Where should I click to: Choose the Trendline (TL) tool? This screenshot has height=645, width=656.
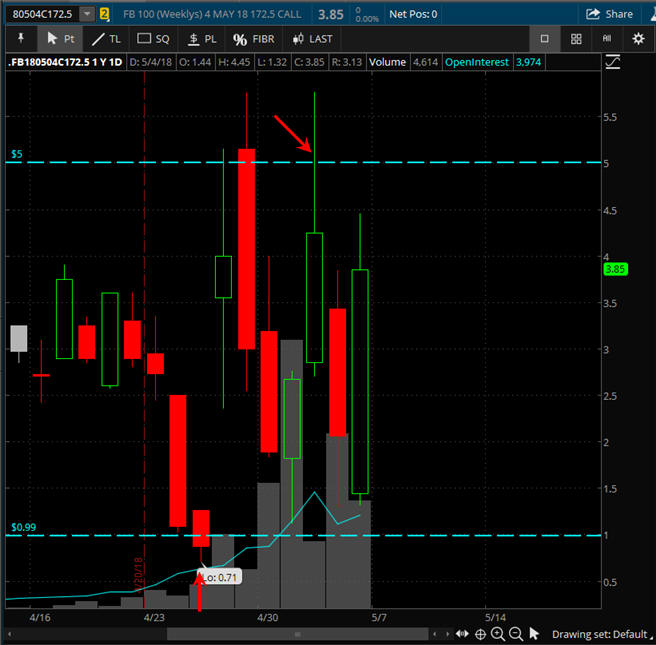(105, 39)
